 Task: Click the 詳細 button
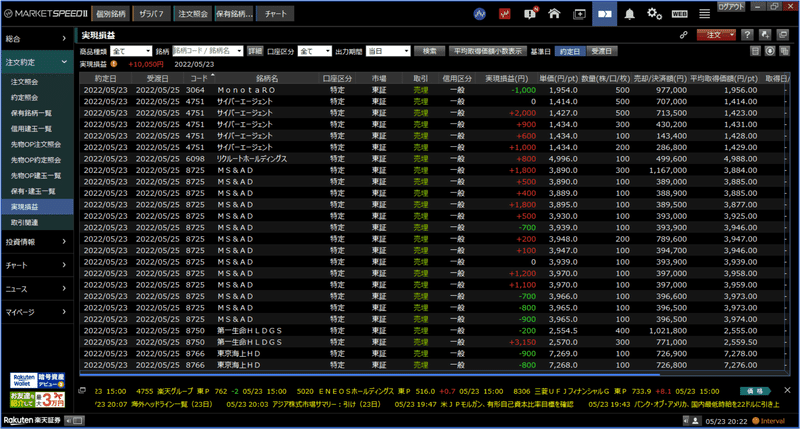(255, 51)
